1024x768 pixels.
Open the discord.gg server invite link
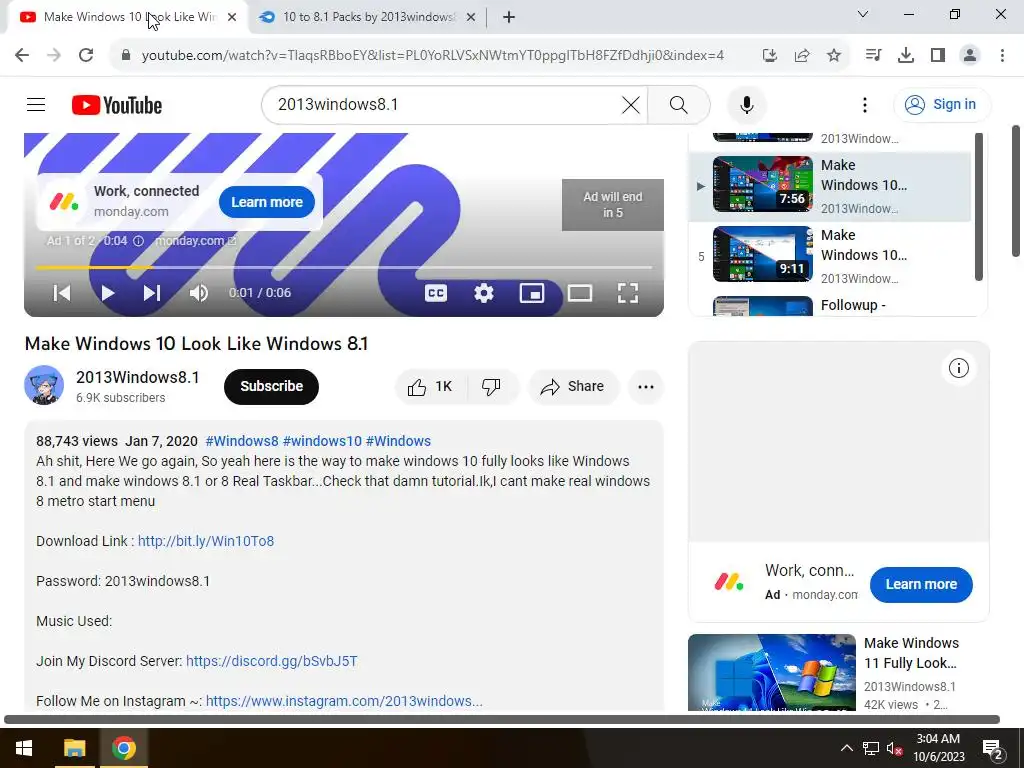point(272,661)
